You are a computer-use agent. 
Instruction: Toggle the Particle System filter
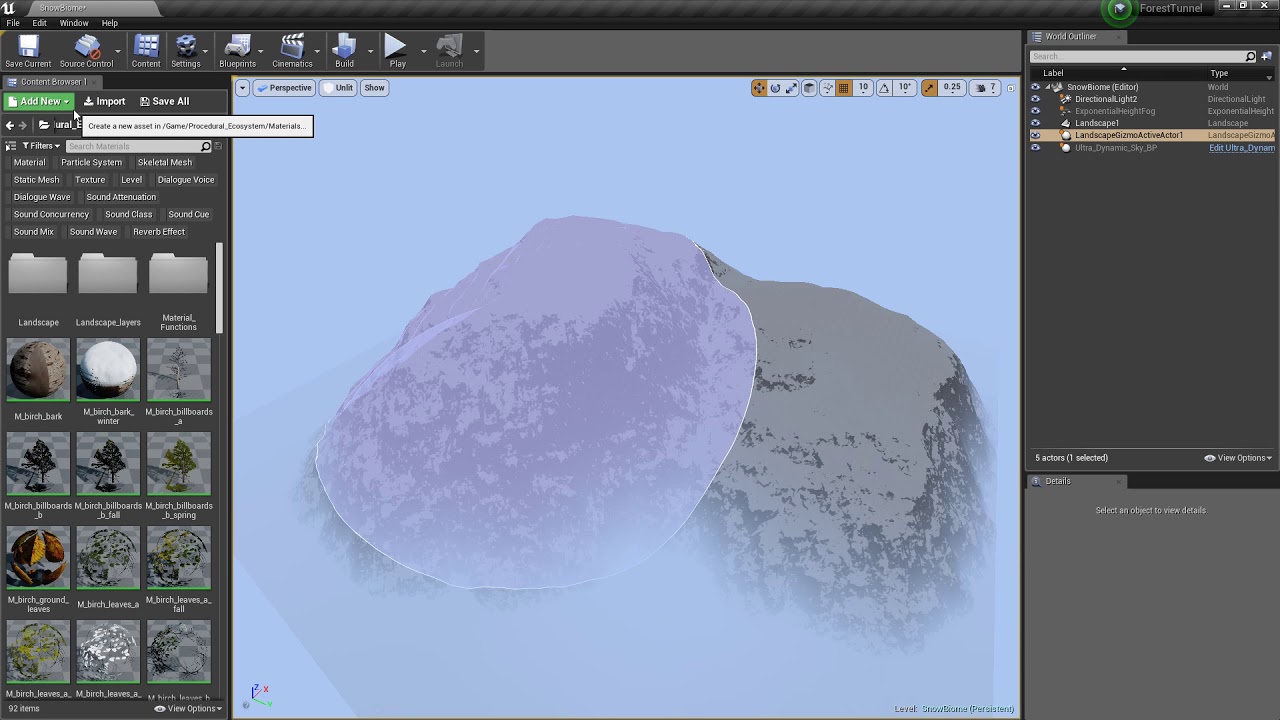[91, 162]
